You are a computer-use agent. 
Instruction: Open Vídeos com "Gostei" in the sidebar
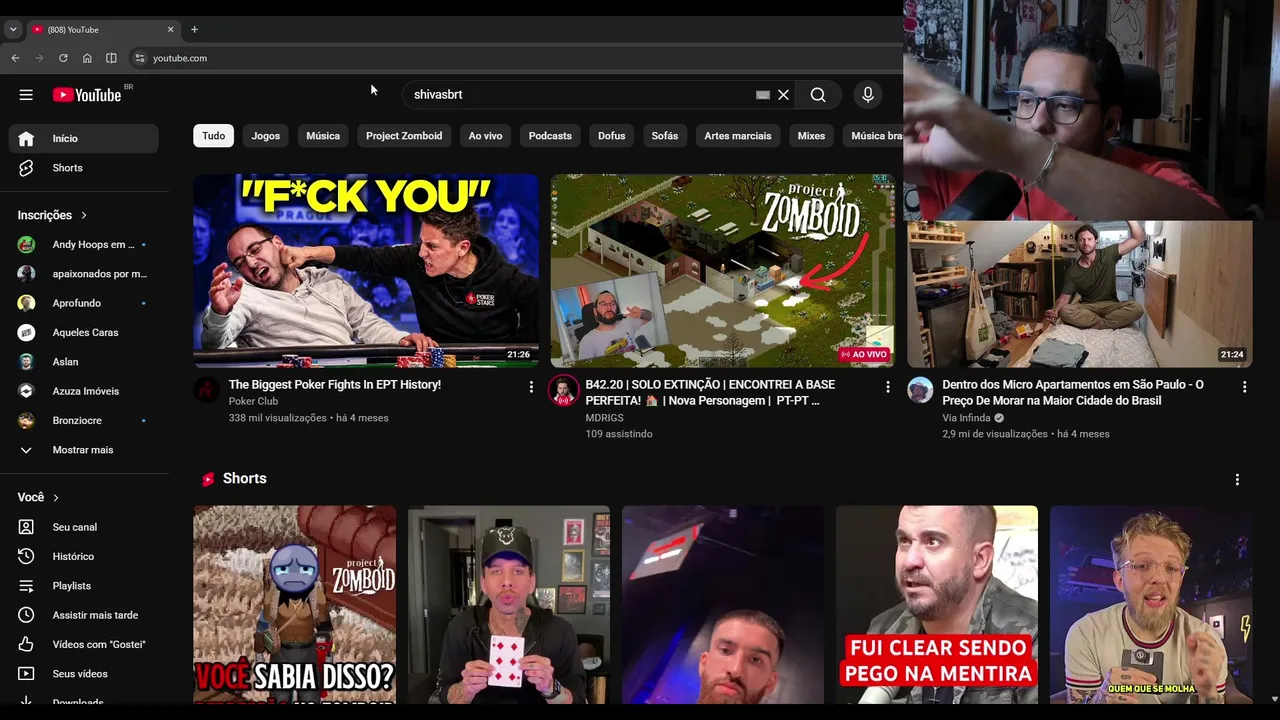pyautogui.click(x=84, y=644)
